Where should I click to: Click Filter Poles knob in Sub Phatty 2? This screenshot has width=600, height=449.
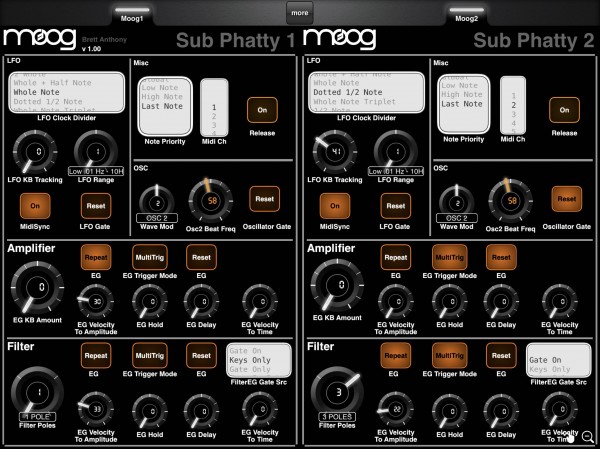coord(338,393)
